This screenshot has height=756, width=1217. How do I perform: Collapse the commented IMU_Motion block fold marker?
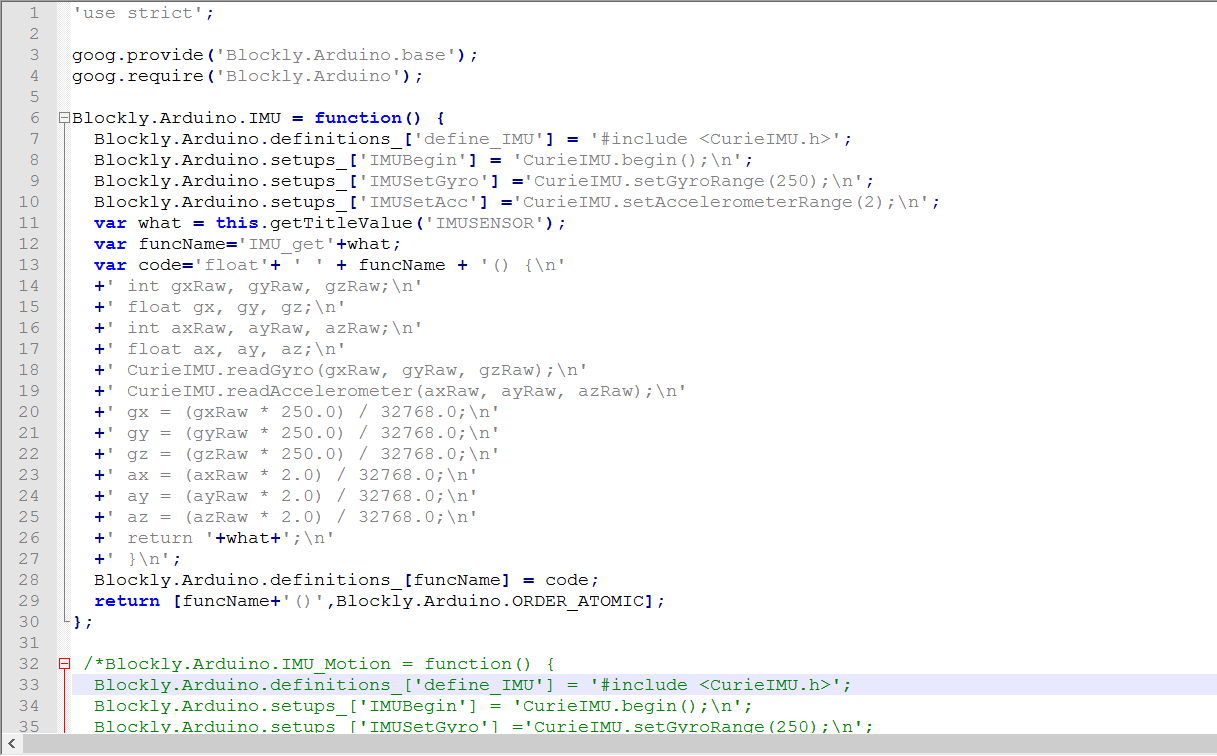(64, 664)
